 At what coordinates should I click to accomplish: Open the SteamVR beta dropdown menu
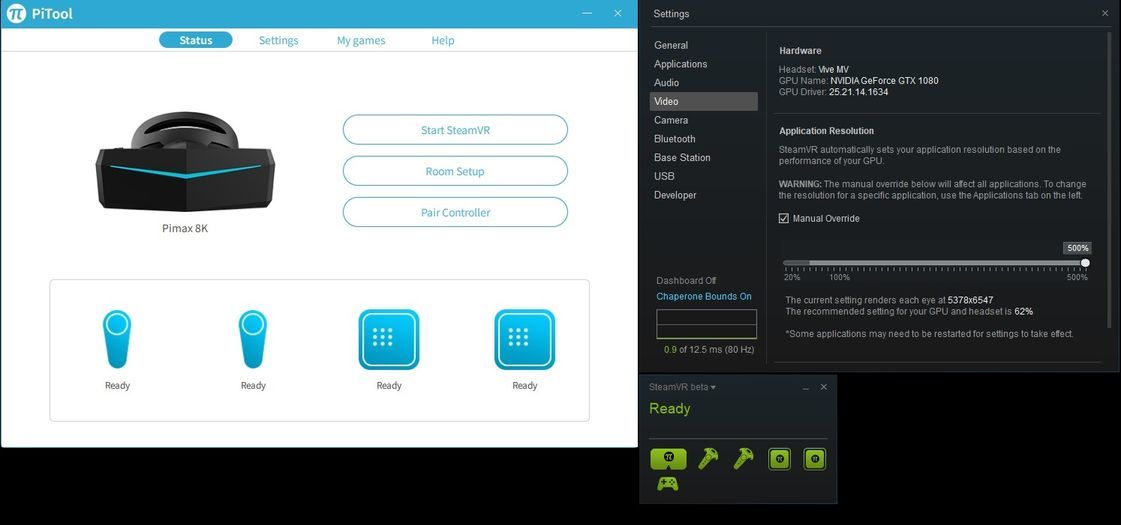coord(683,387)
